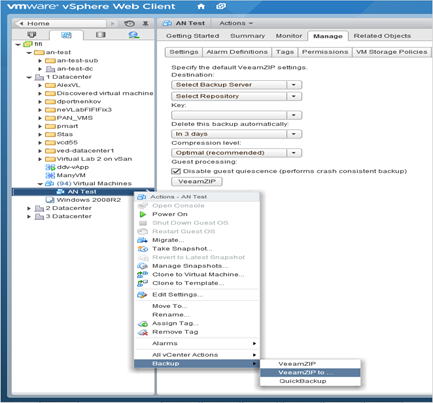This screenshot has height=403, width=433.
Task: Select the AlexVL folder
Action: tap(68, 85)
